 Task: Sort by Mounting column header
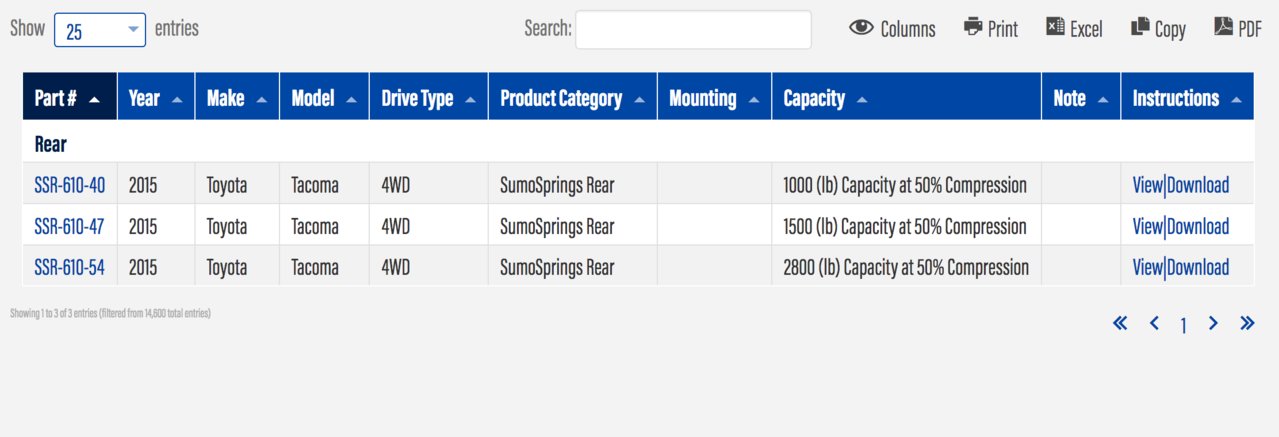click(x=714, y=97)
